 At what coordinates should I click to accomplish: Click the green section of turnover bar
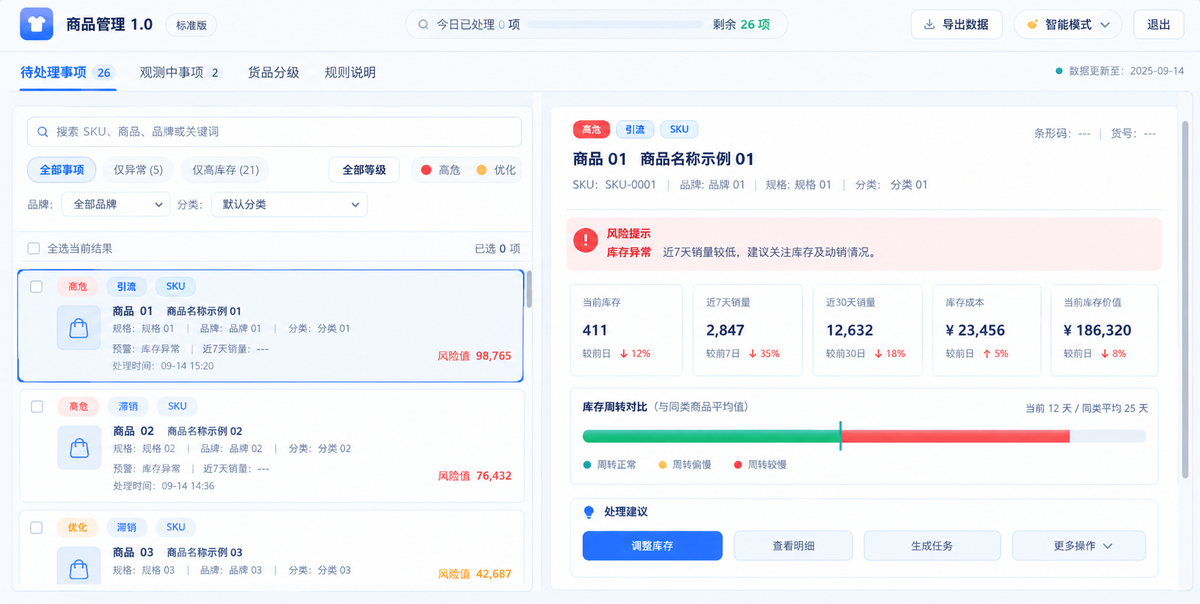(711, 436)
